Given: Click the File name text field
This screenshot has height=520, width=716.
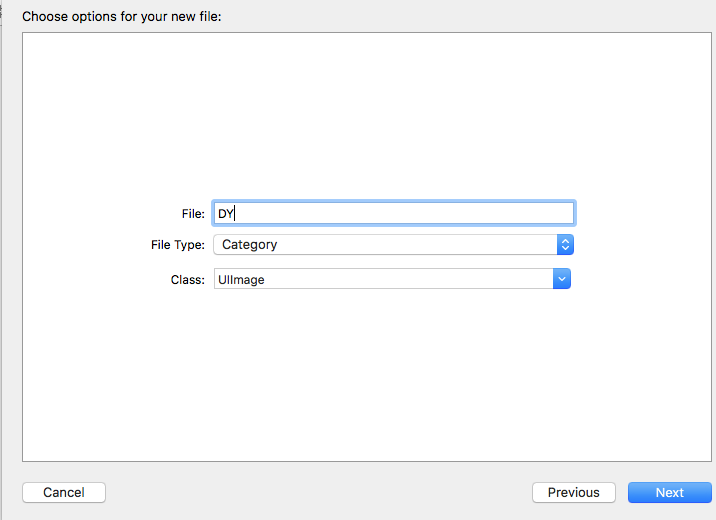Looking at the screenshot, I should point(393,213).
